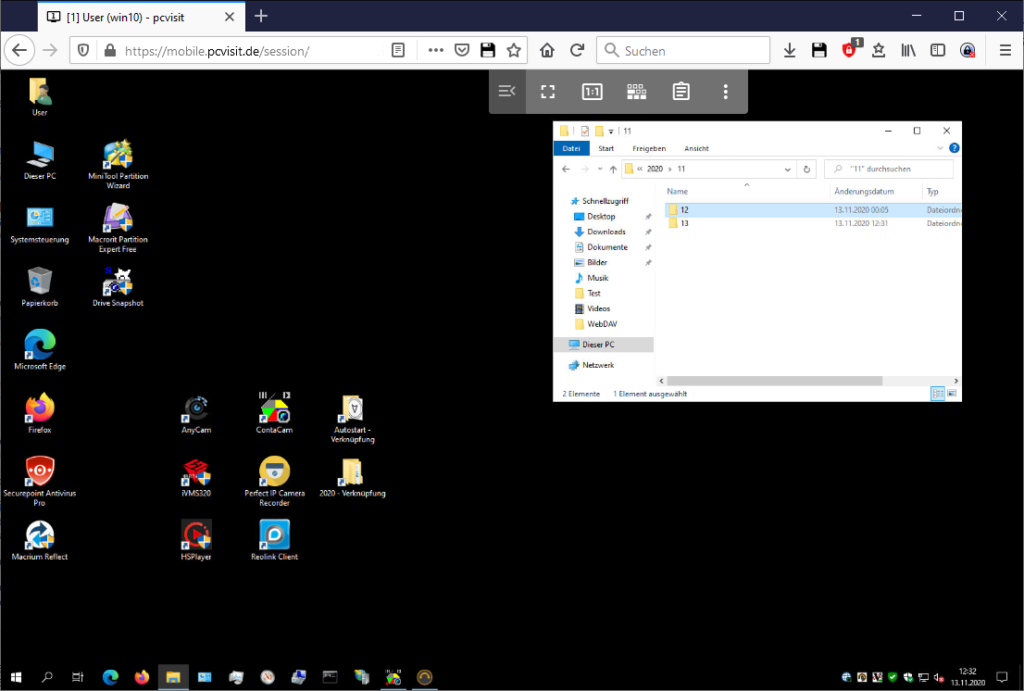Open the three-dot session menu
This screenshot has width=1024, height=691.
click(726, 91)
